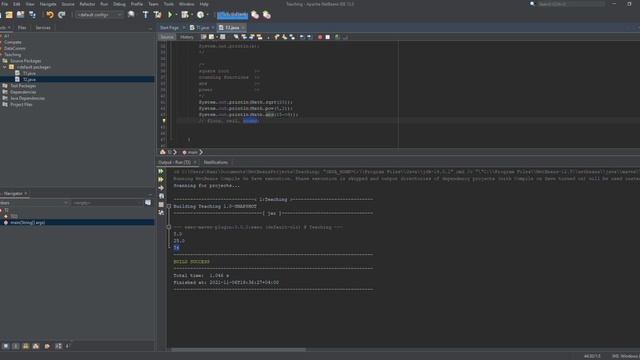Click the lightbulb hint in editor gutter
This screenshot has width=640, height=360.
164,121
